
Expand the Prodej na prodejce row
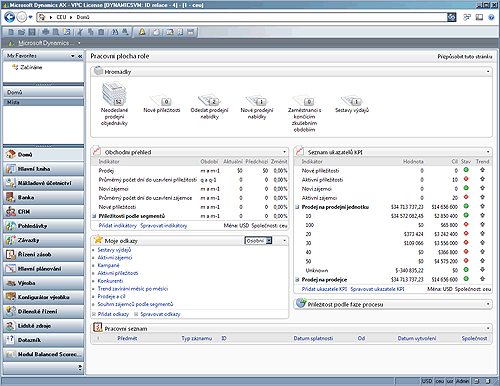(x=297, y=280)
